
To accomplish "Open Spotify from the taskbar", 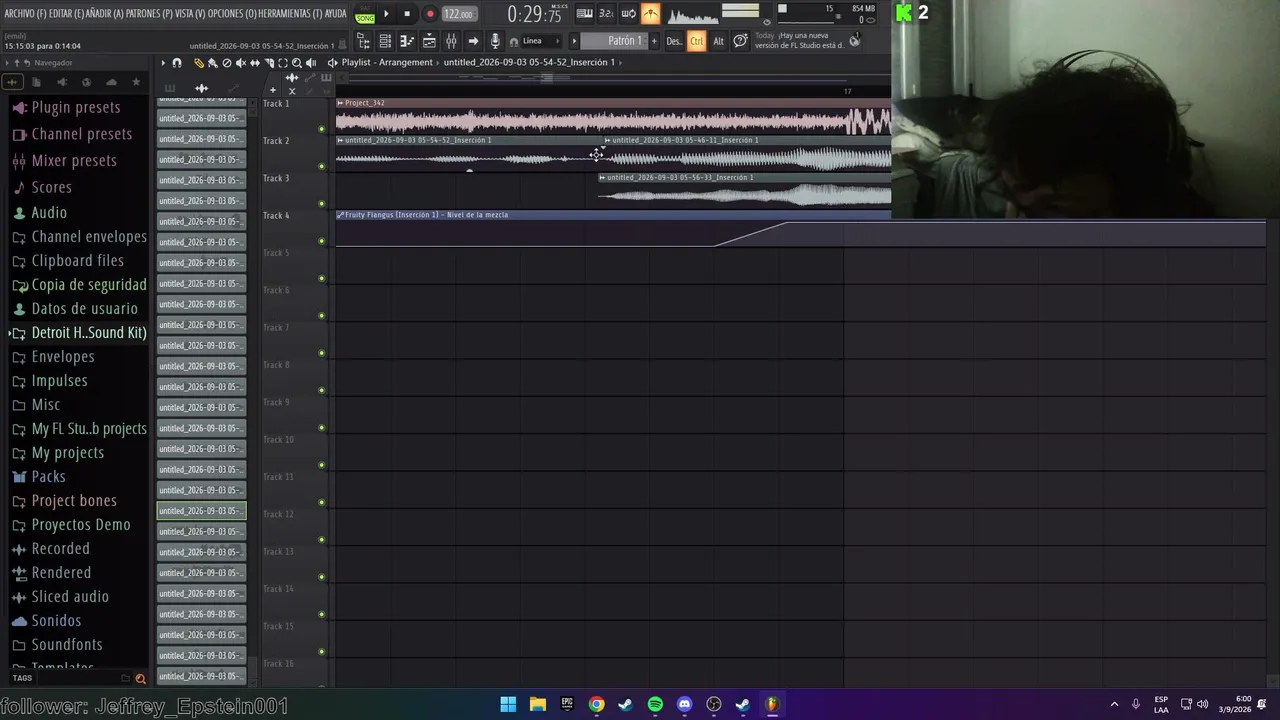I will (655, 704).
